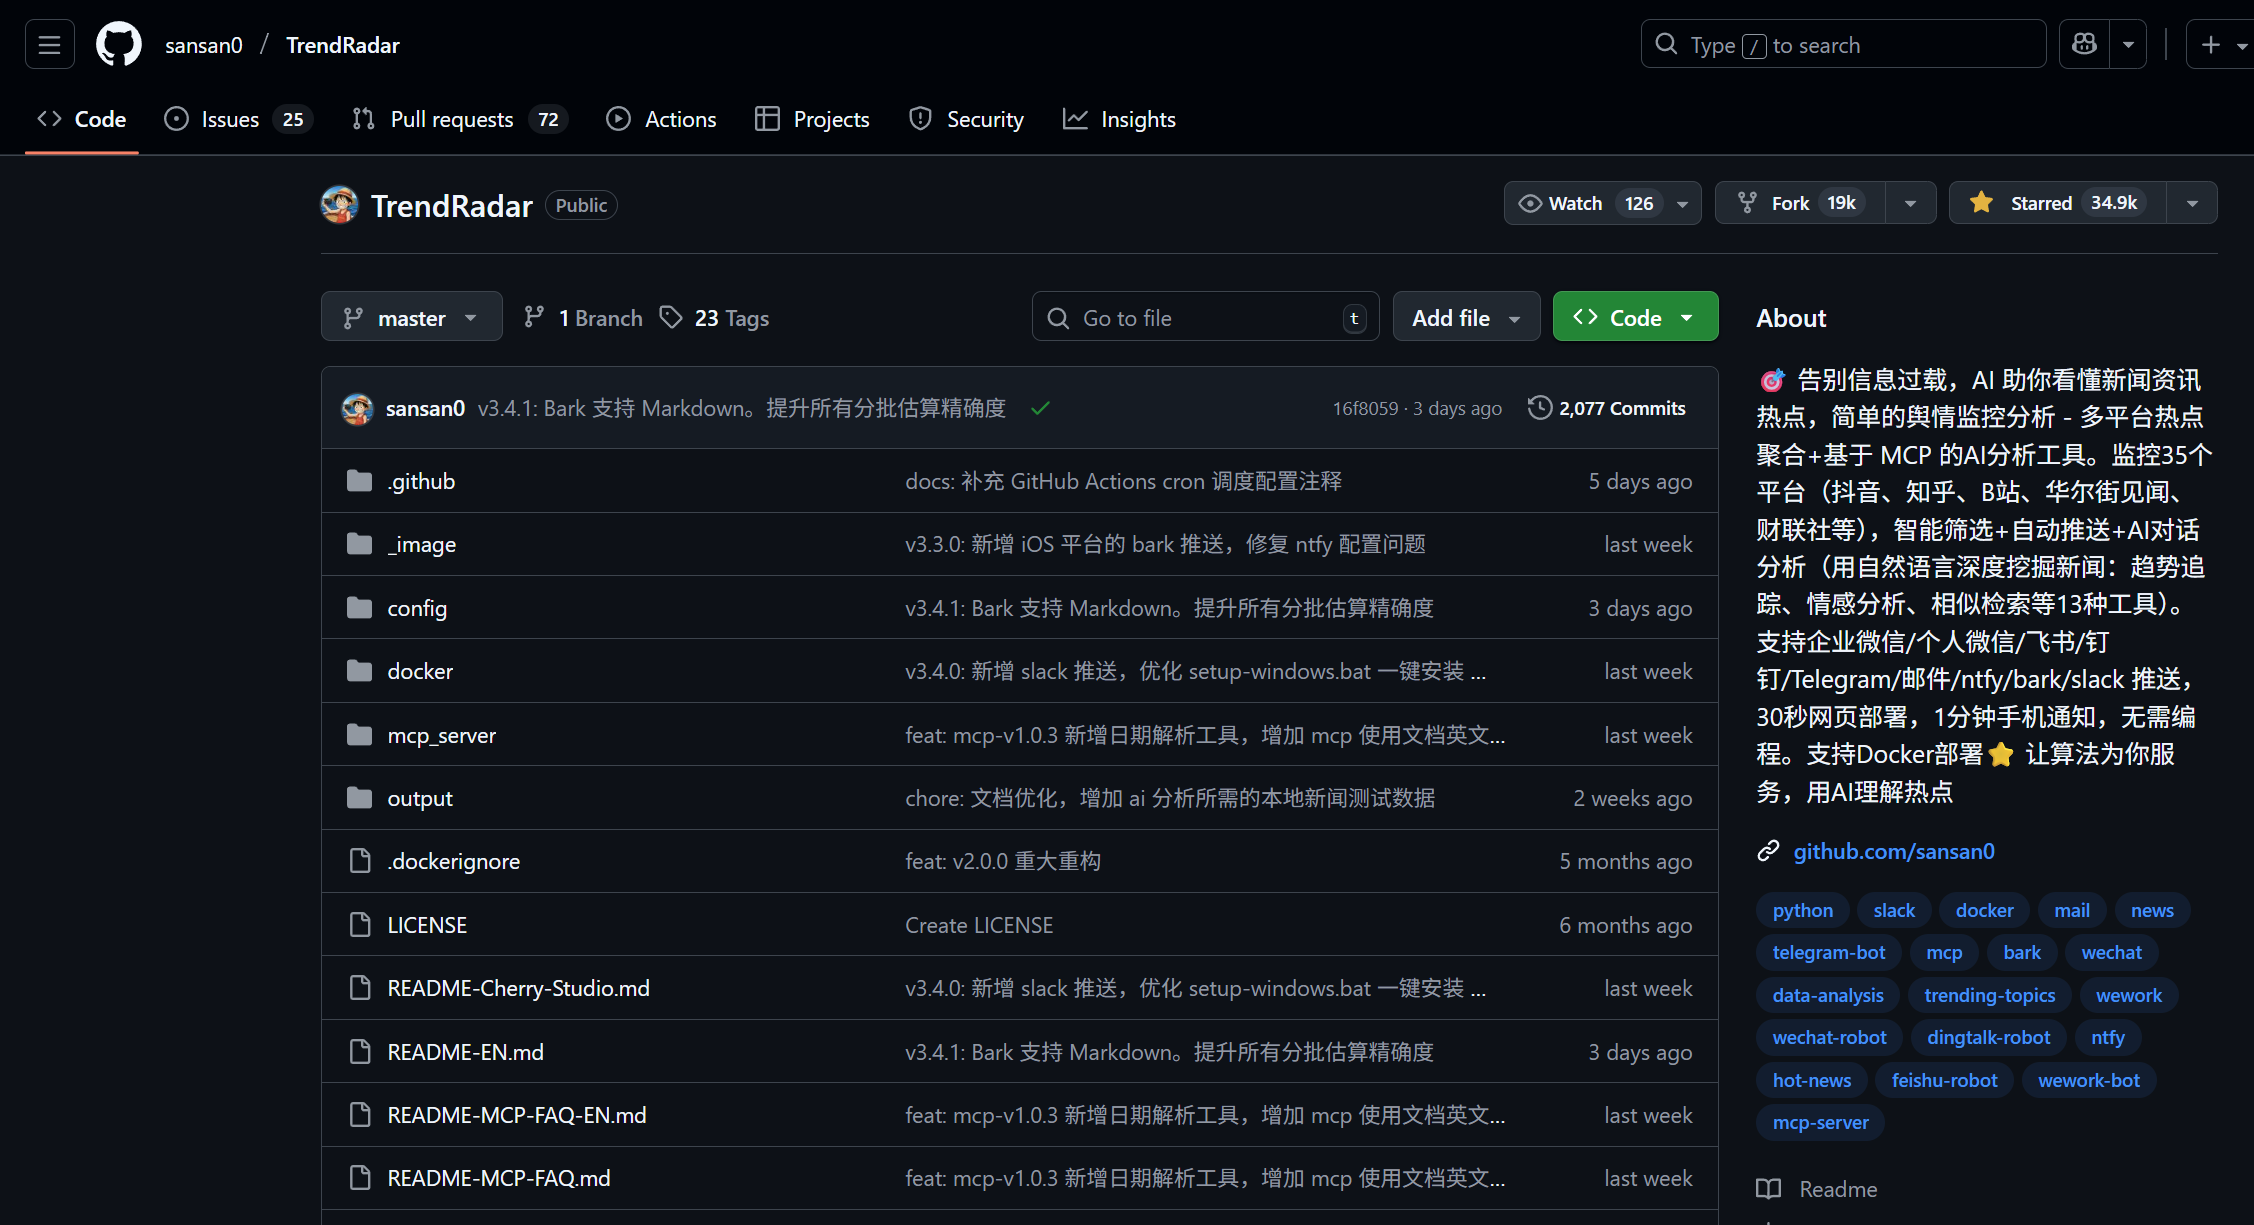Open the .github folder icon
The image size is (2254, 1225).
[359, 480]
